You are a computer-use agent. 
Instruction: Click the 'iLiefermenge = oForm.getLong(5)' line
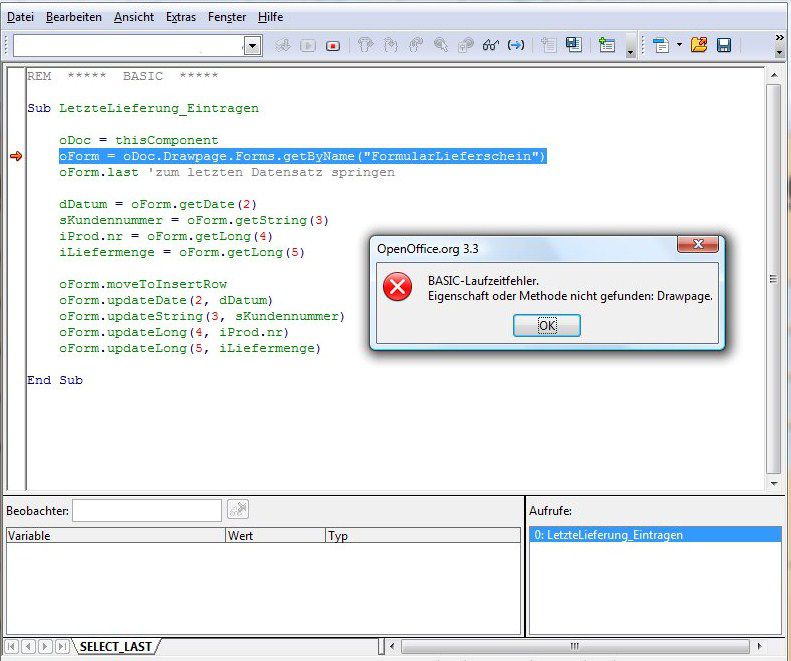point(182,252)
